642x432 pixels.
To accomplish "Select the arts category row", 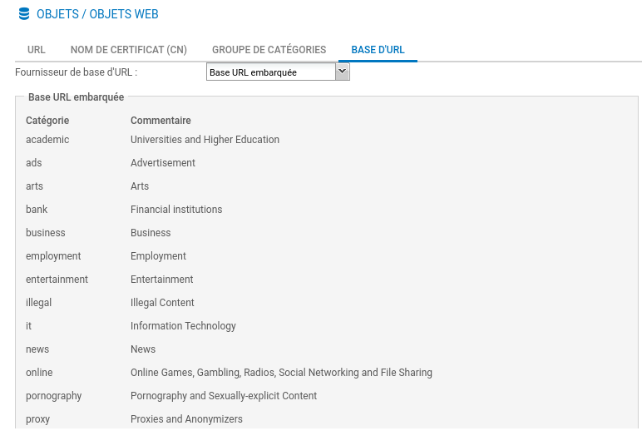I will point(34,186).
